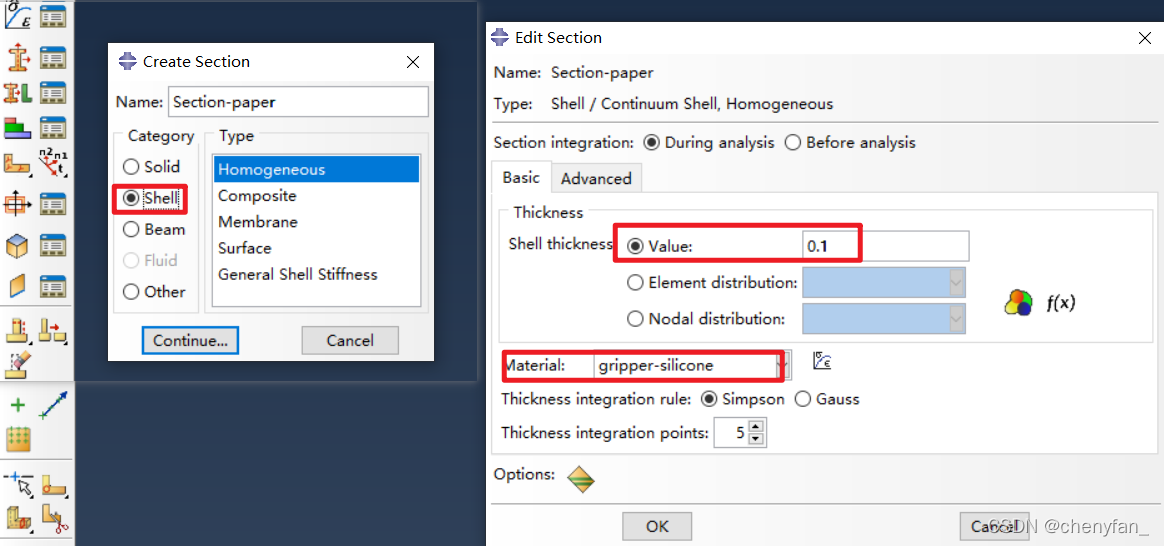Click the f(x) analytical field icon
The image size is (1164, 546).
tap(1060, 303)
